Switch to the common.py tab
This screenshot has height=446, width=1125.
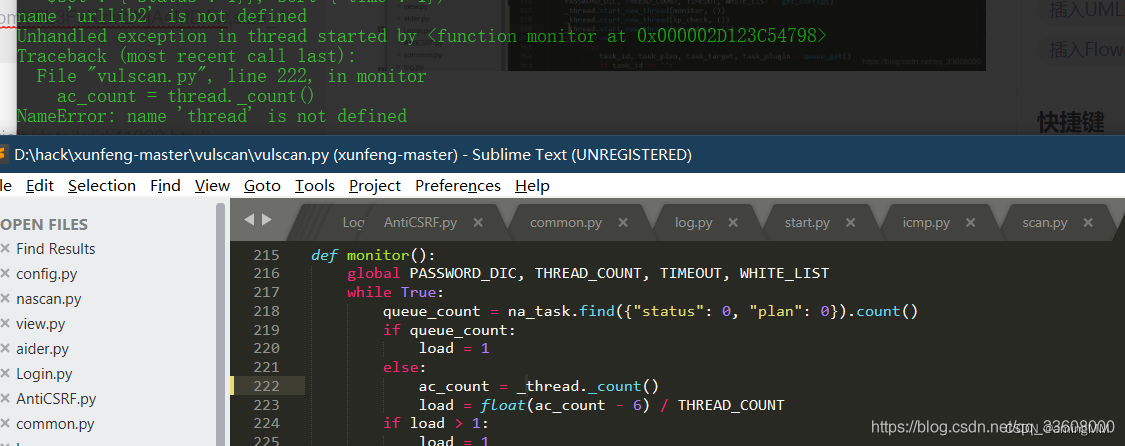tap(565, 222)
